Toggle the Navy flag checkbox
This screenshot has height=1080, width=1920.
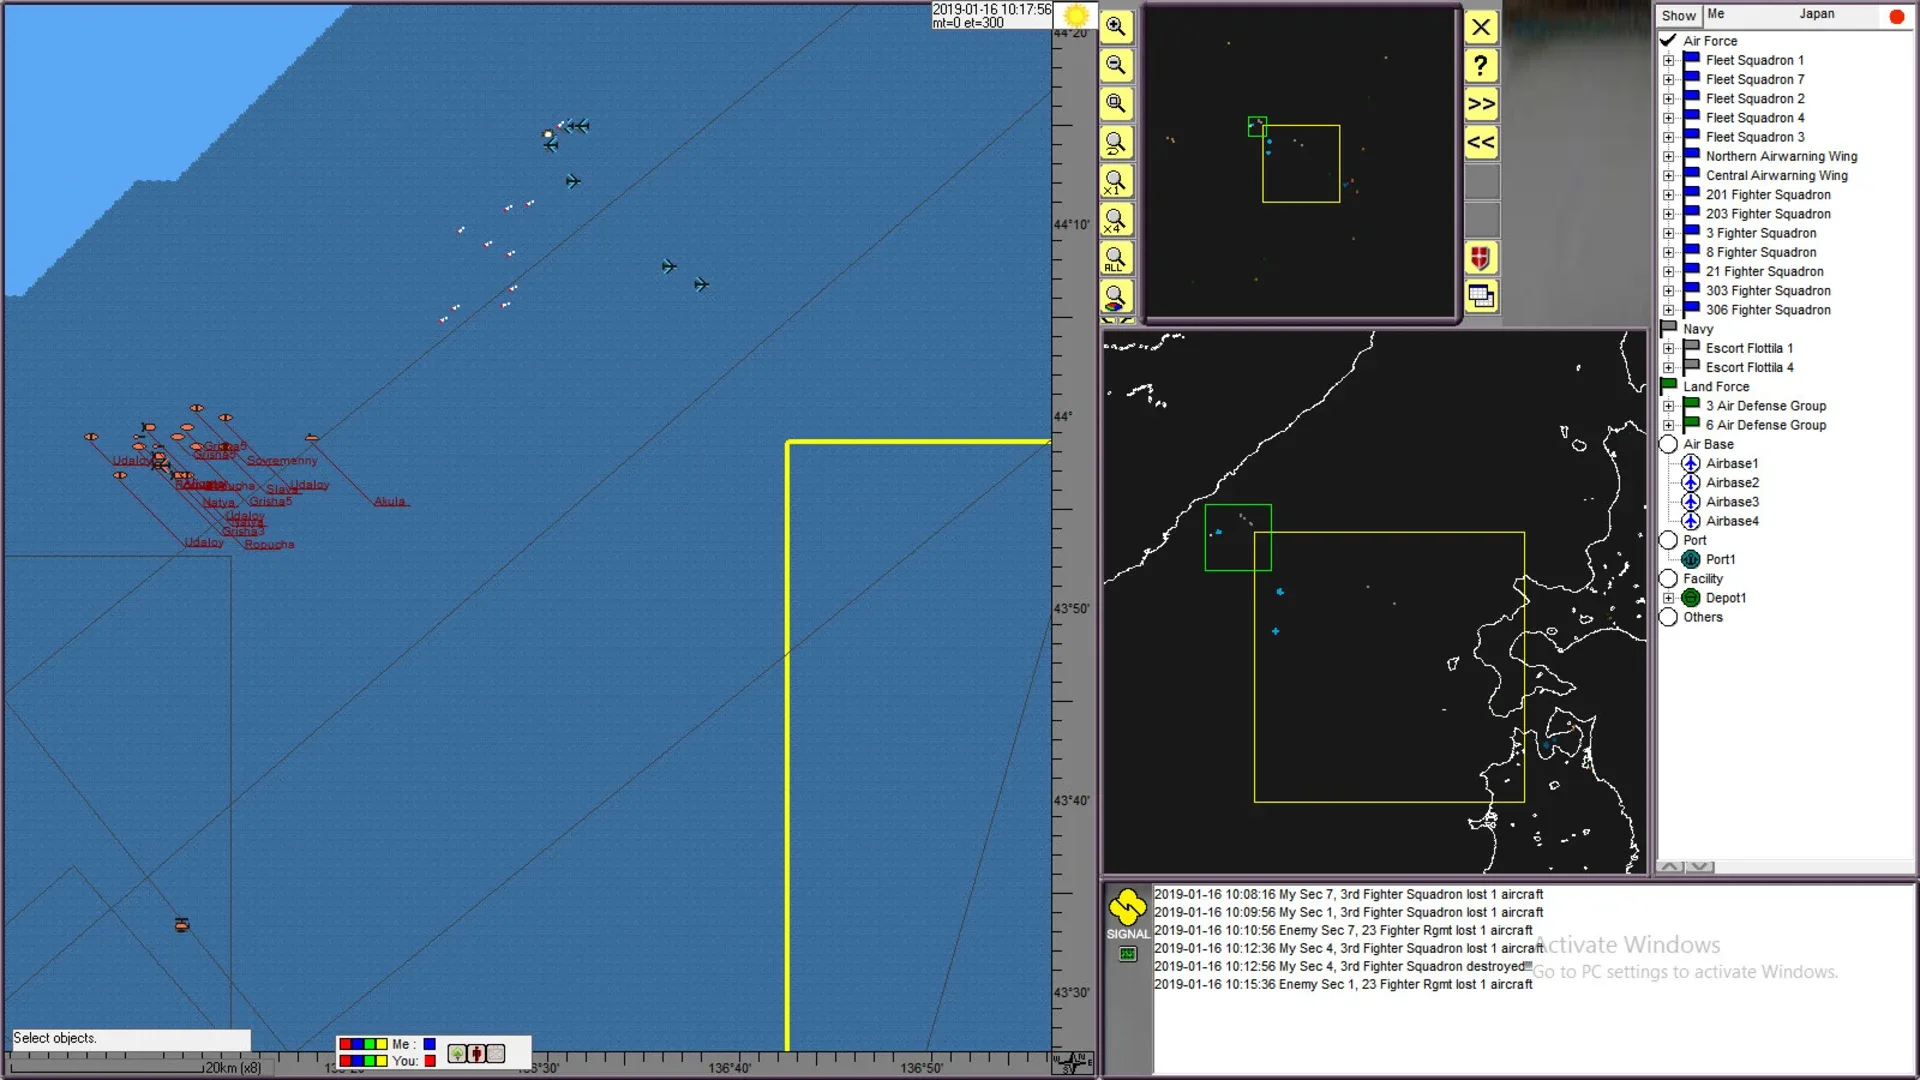pos(1668,329)
